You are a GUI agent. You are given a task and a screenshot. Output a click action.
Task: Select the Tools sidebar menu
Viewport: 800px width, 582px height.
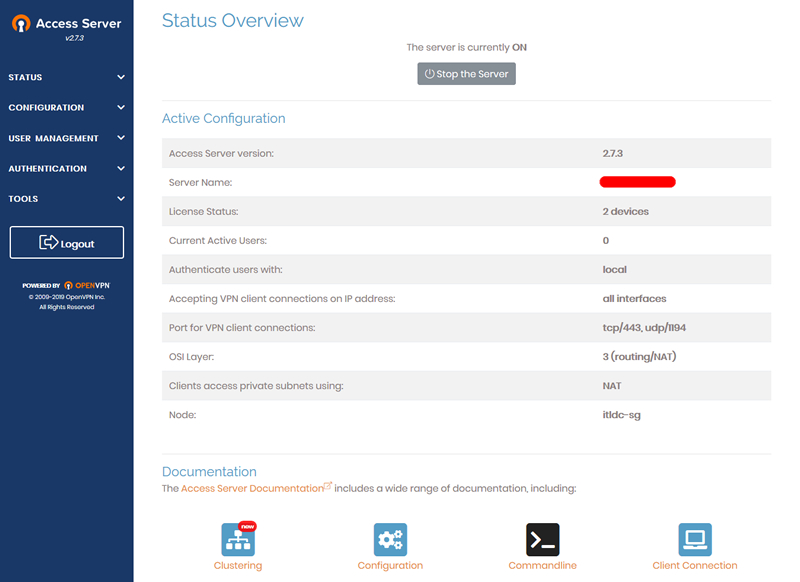tap(24, 199)
